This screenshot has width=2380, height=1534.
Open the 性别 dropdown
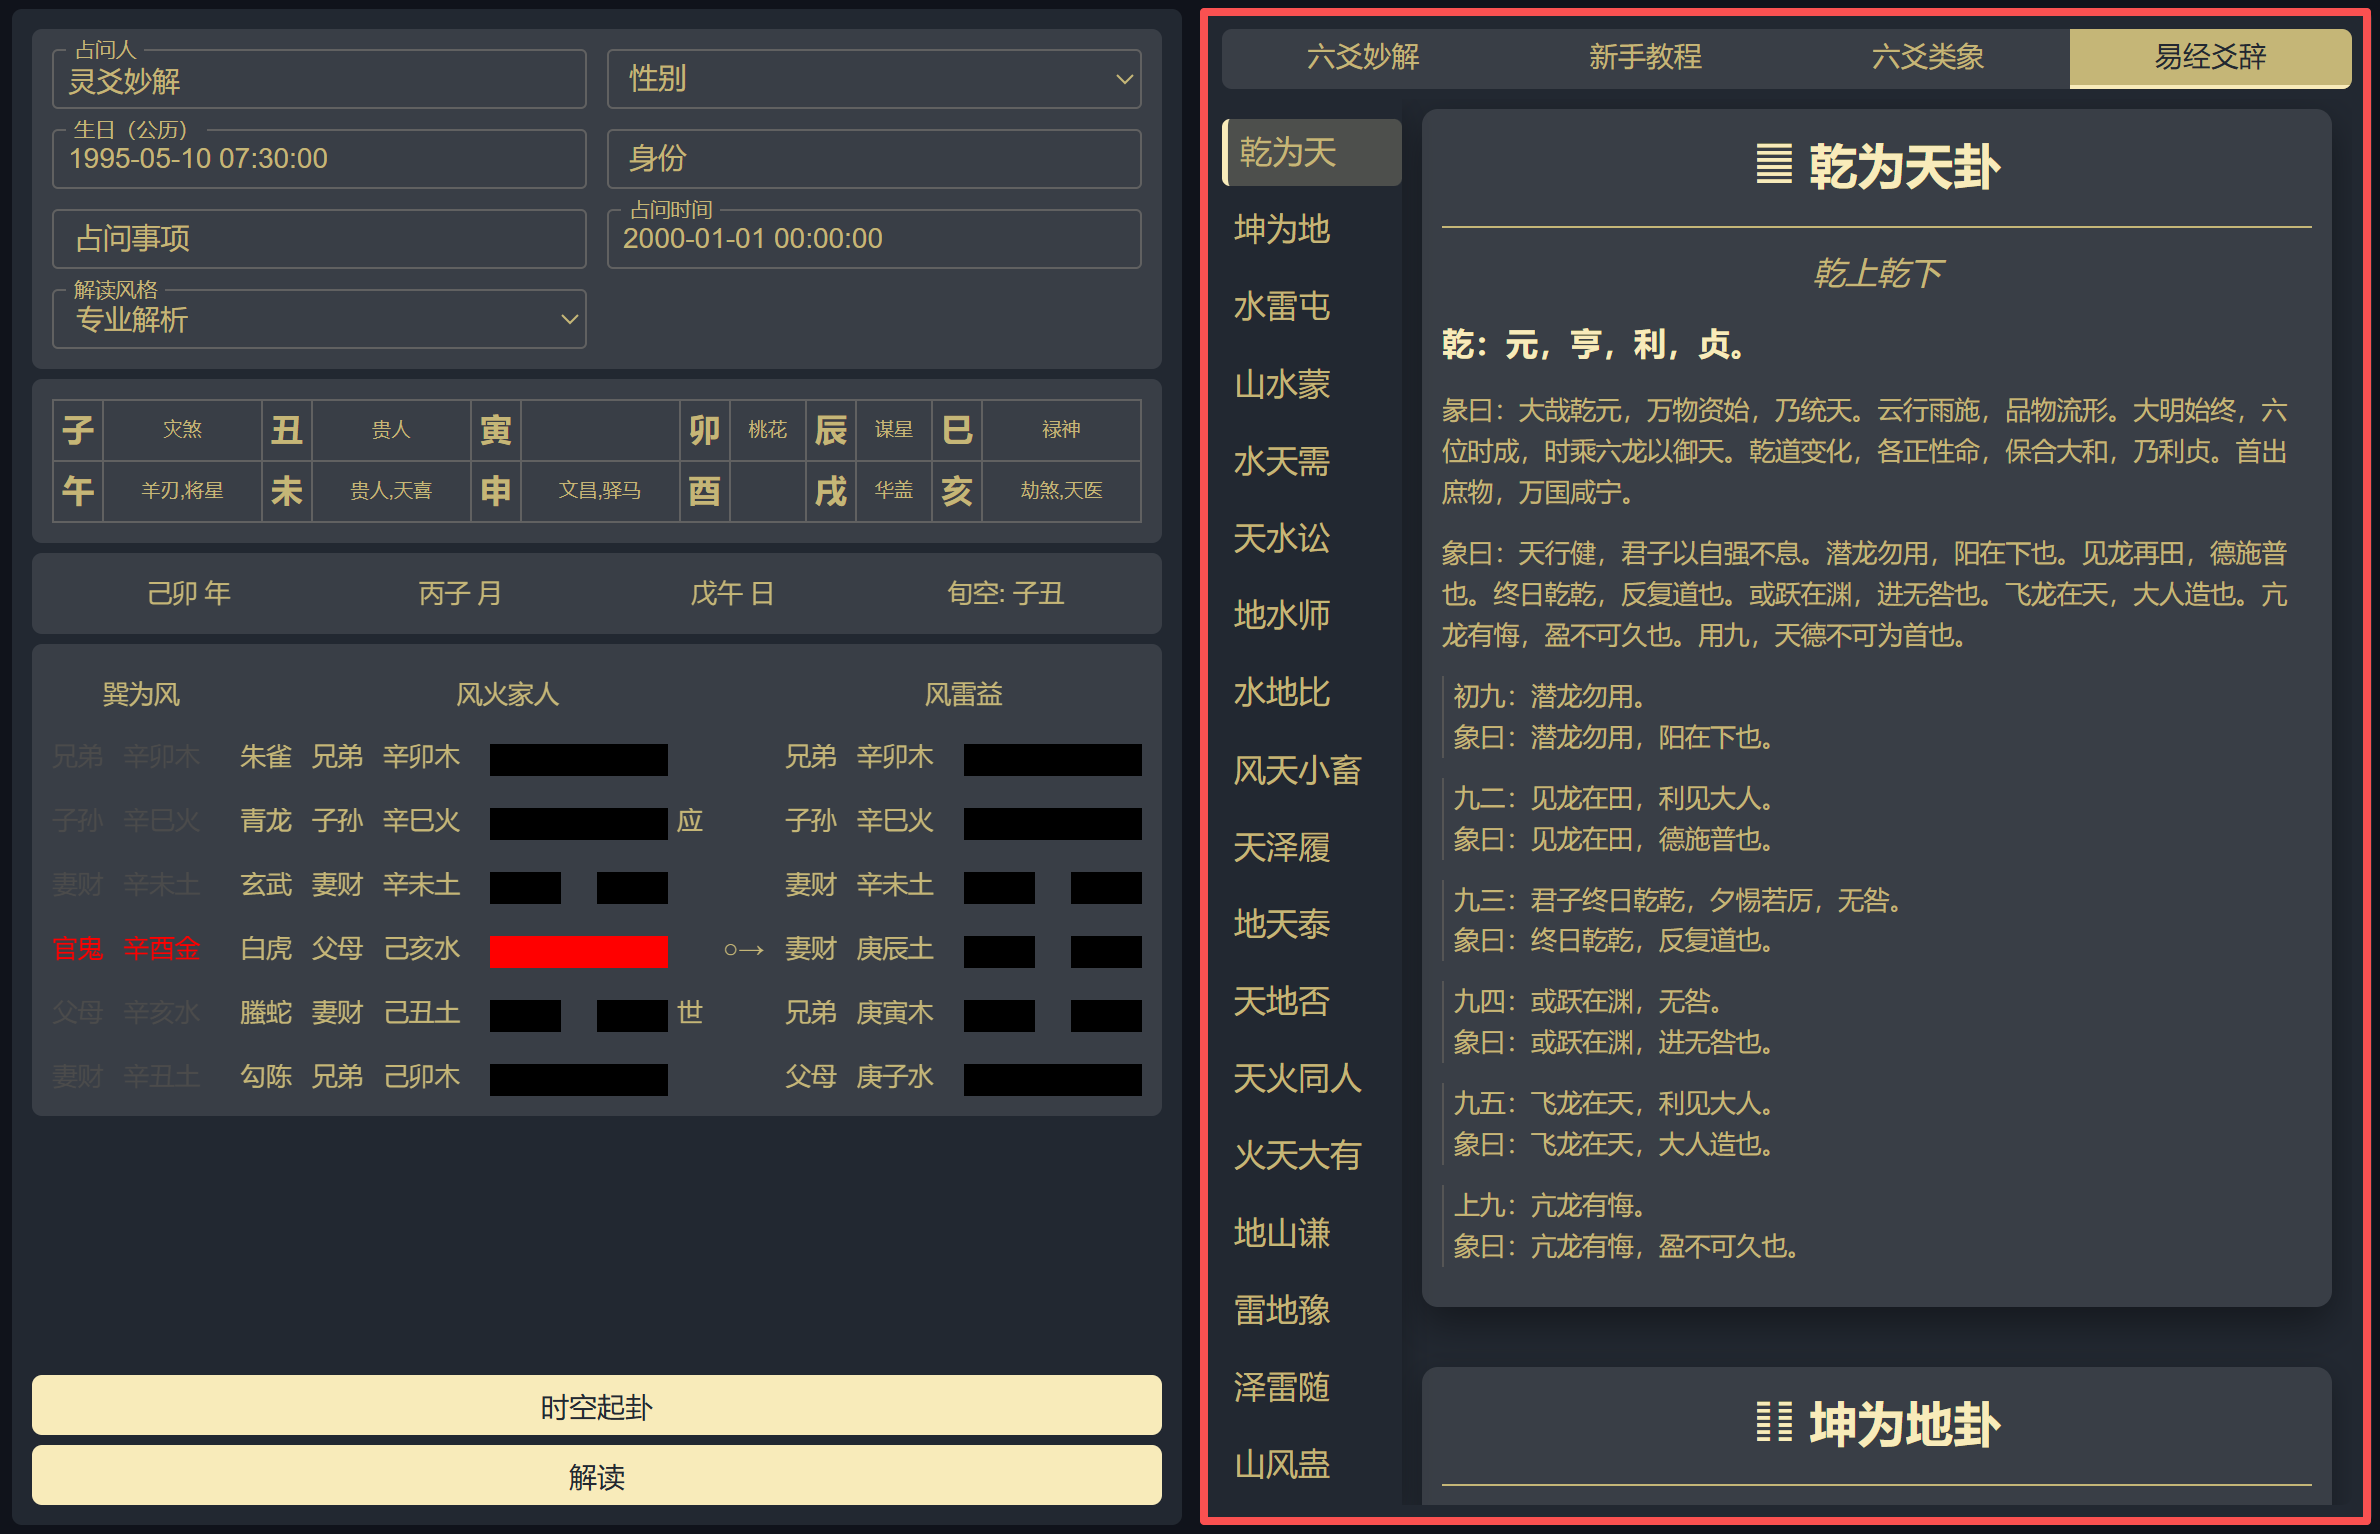pyautogui.click(x=873, y=79)
